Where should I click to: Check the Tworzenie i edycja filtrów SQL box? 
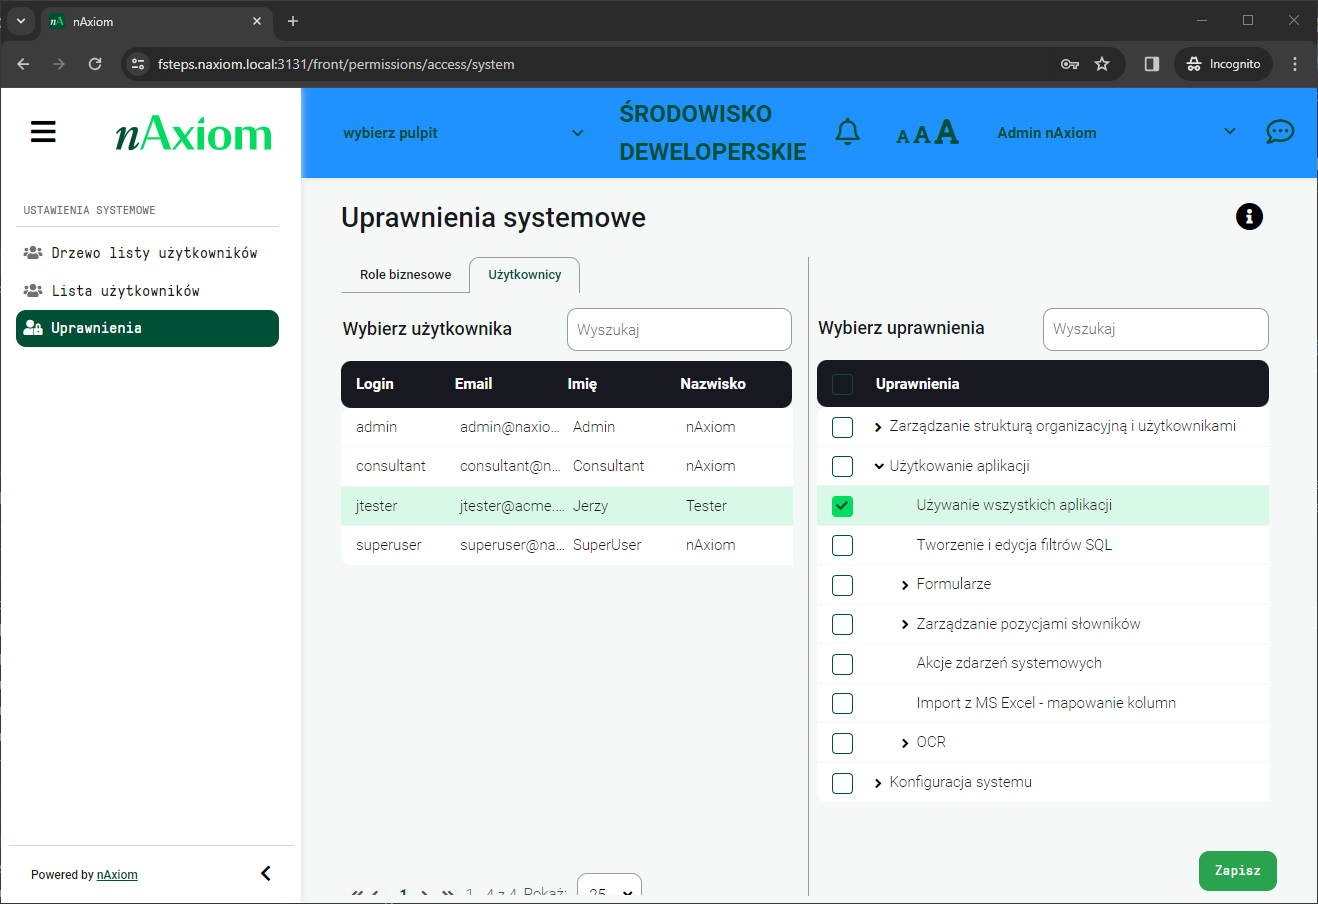tap(843, 545)
